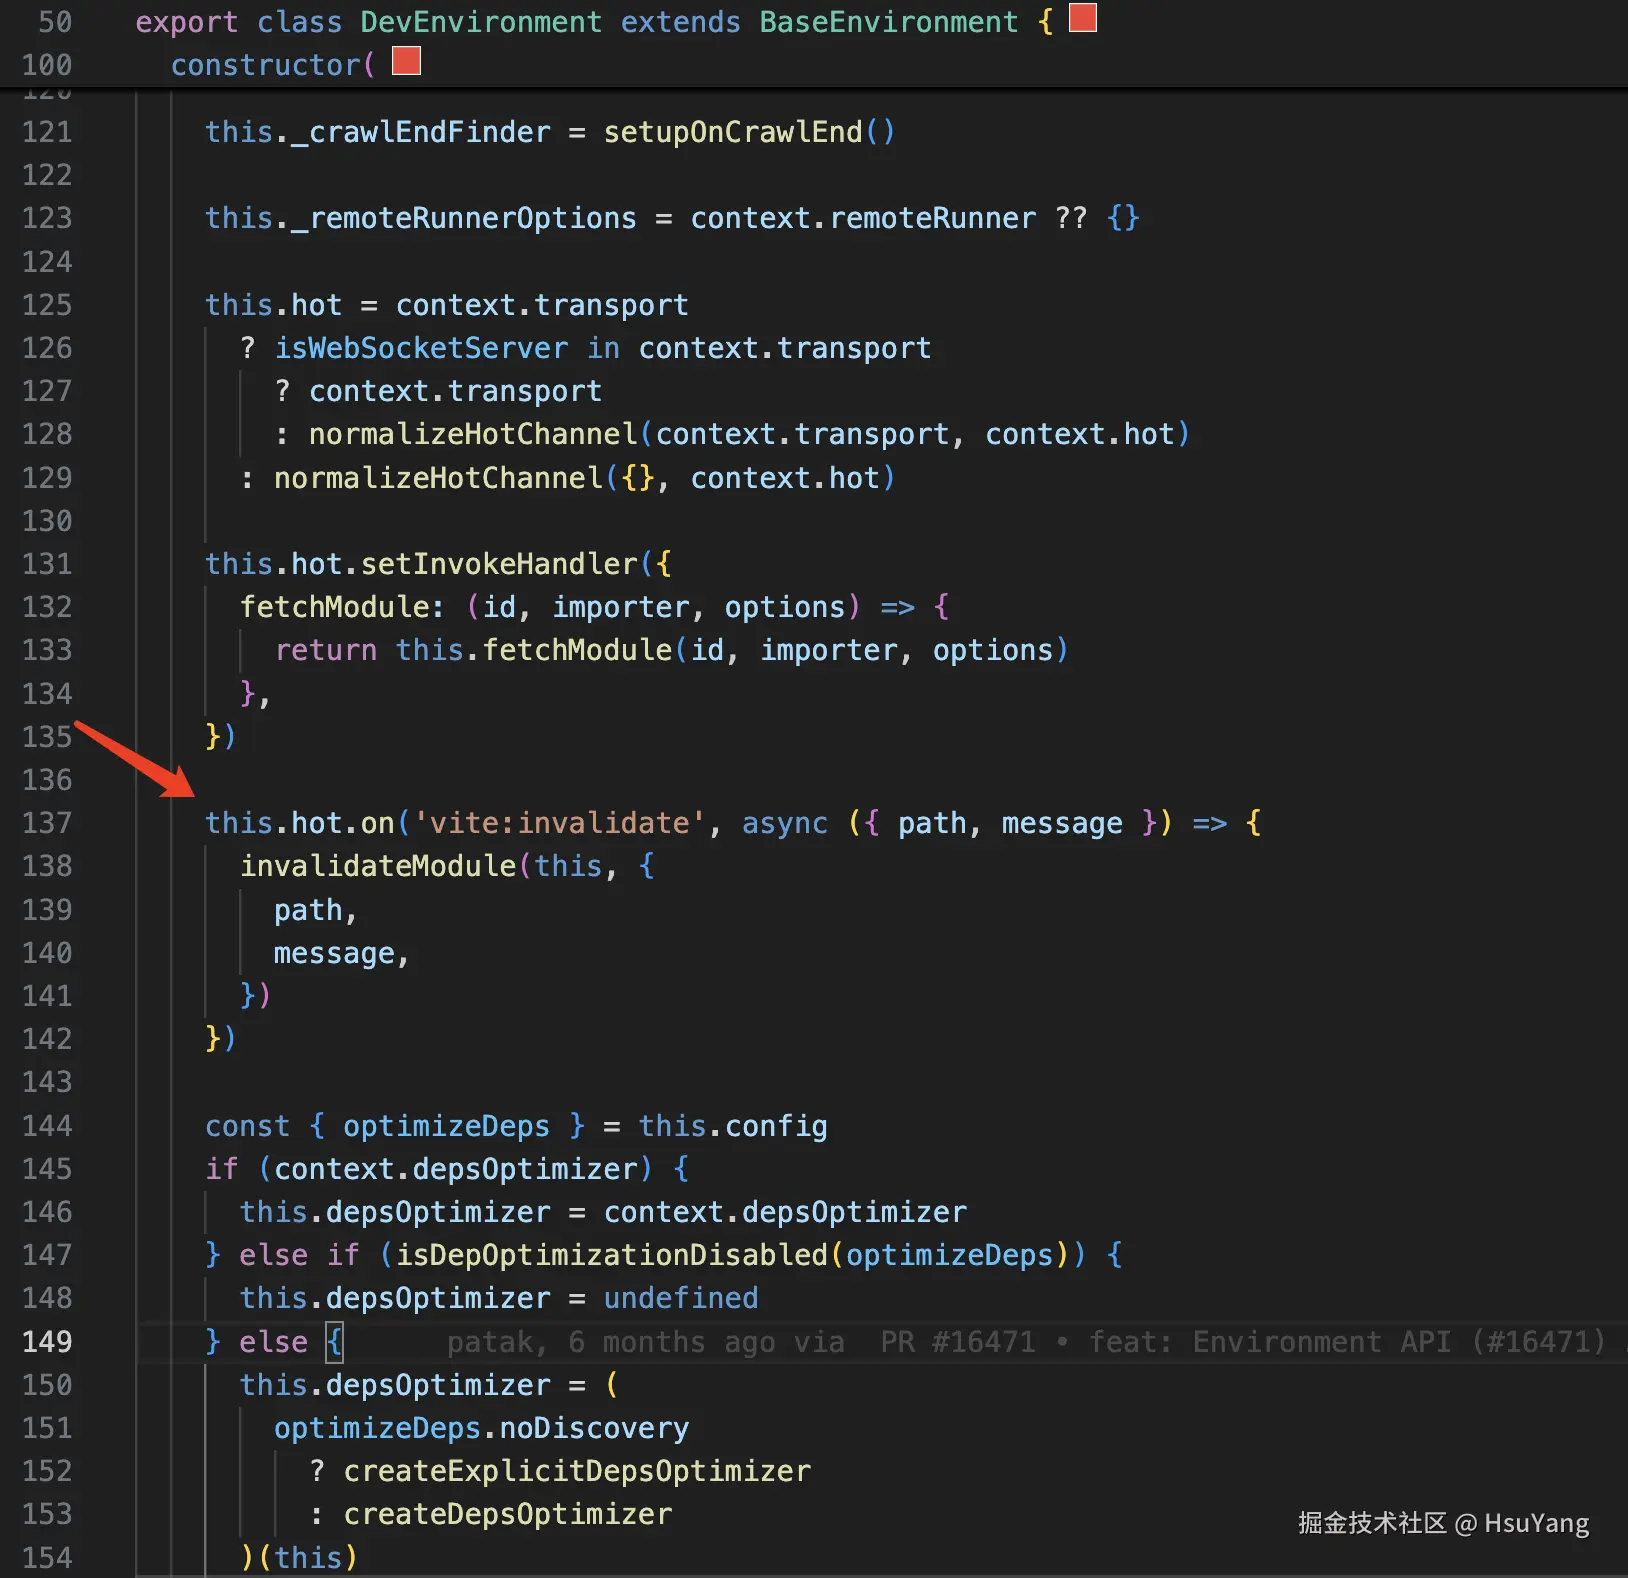Click line number 125 in the gutter
The height and width of the screenshot is (1578, 1628).
47,305
